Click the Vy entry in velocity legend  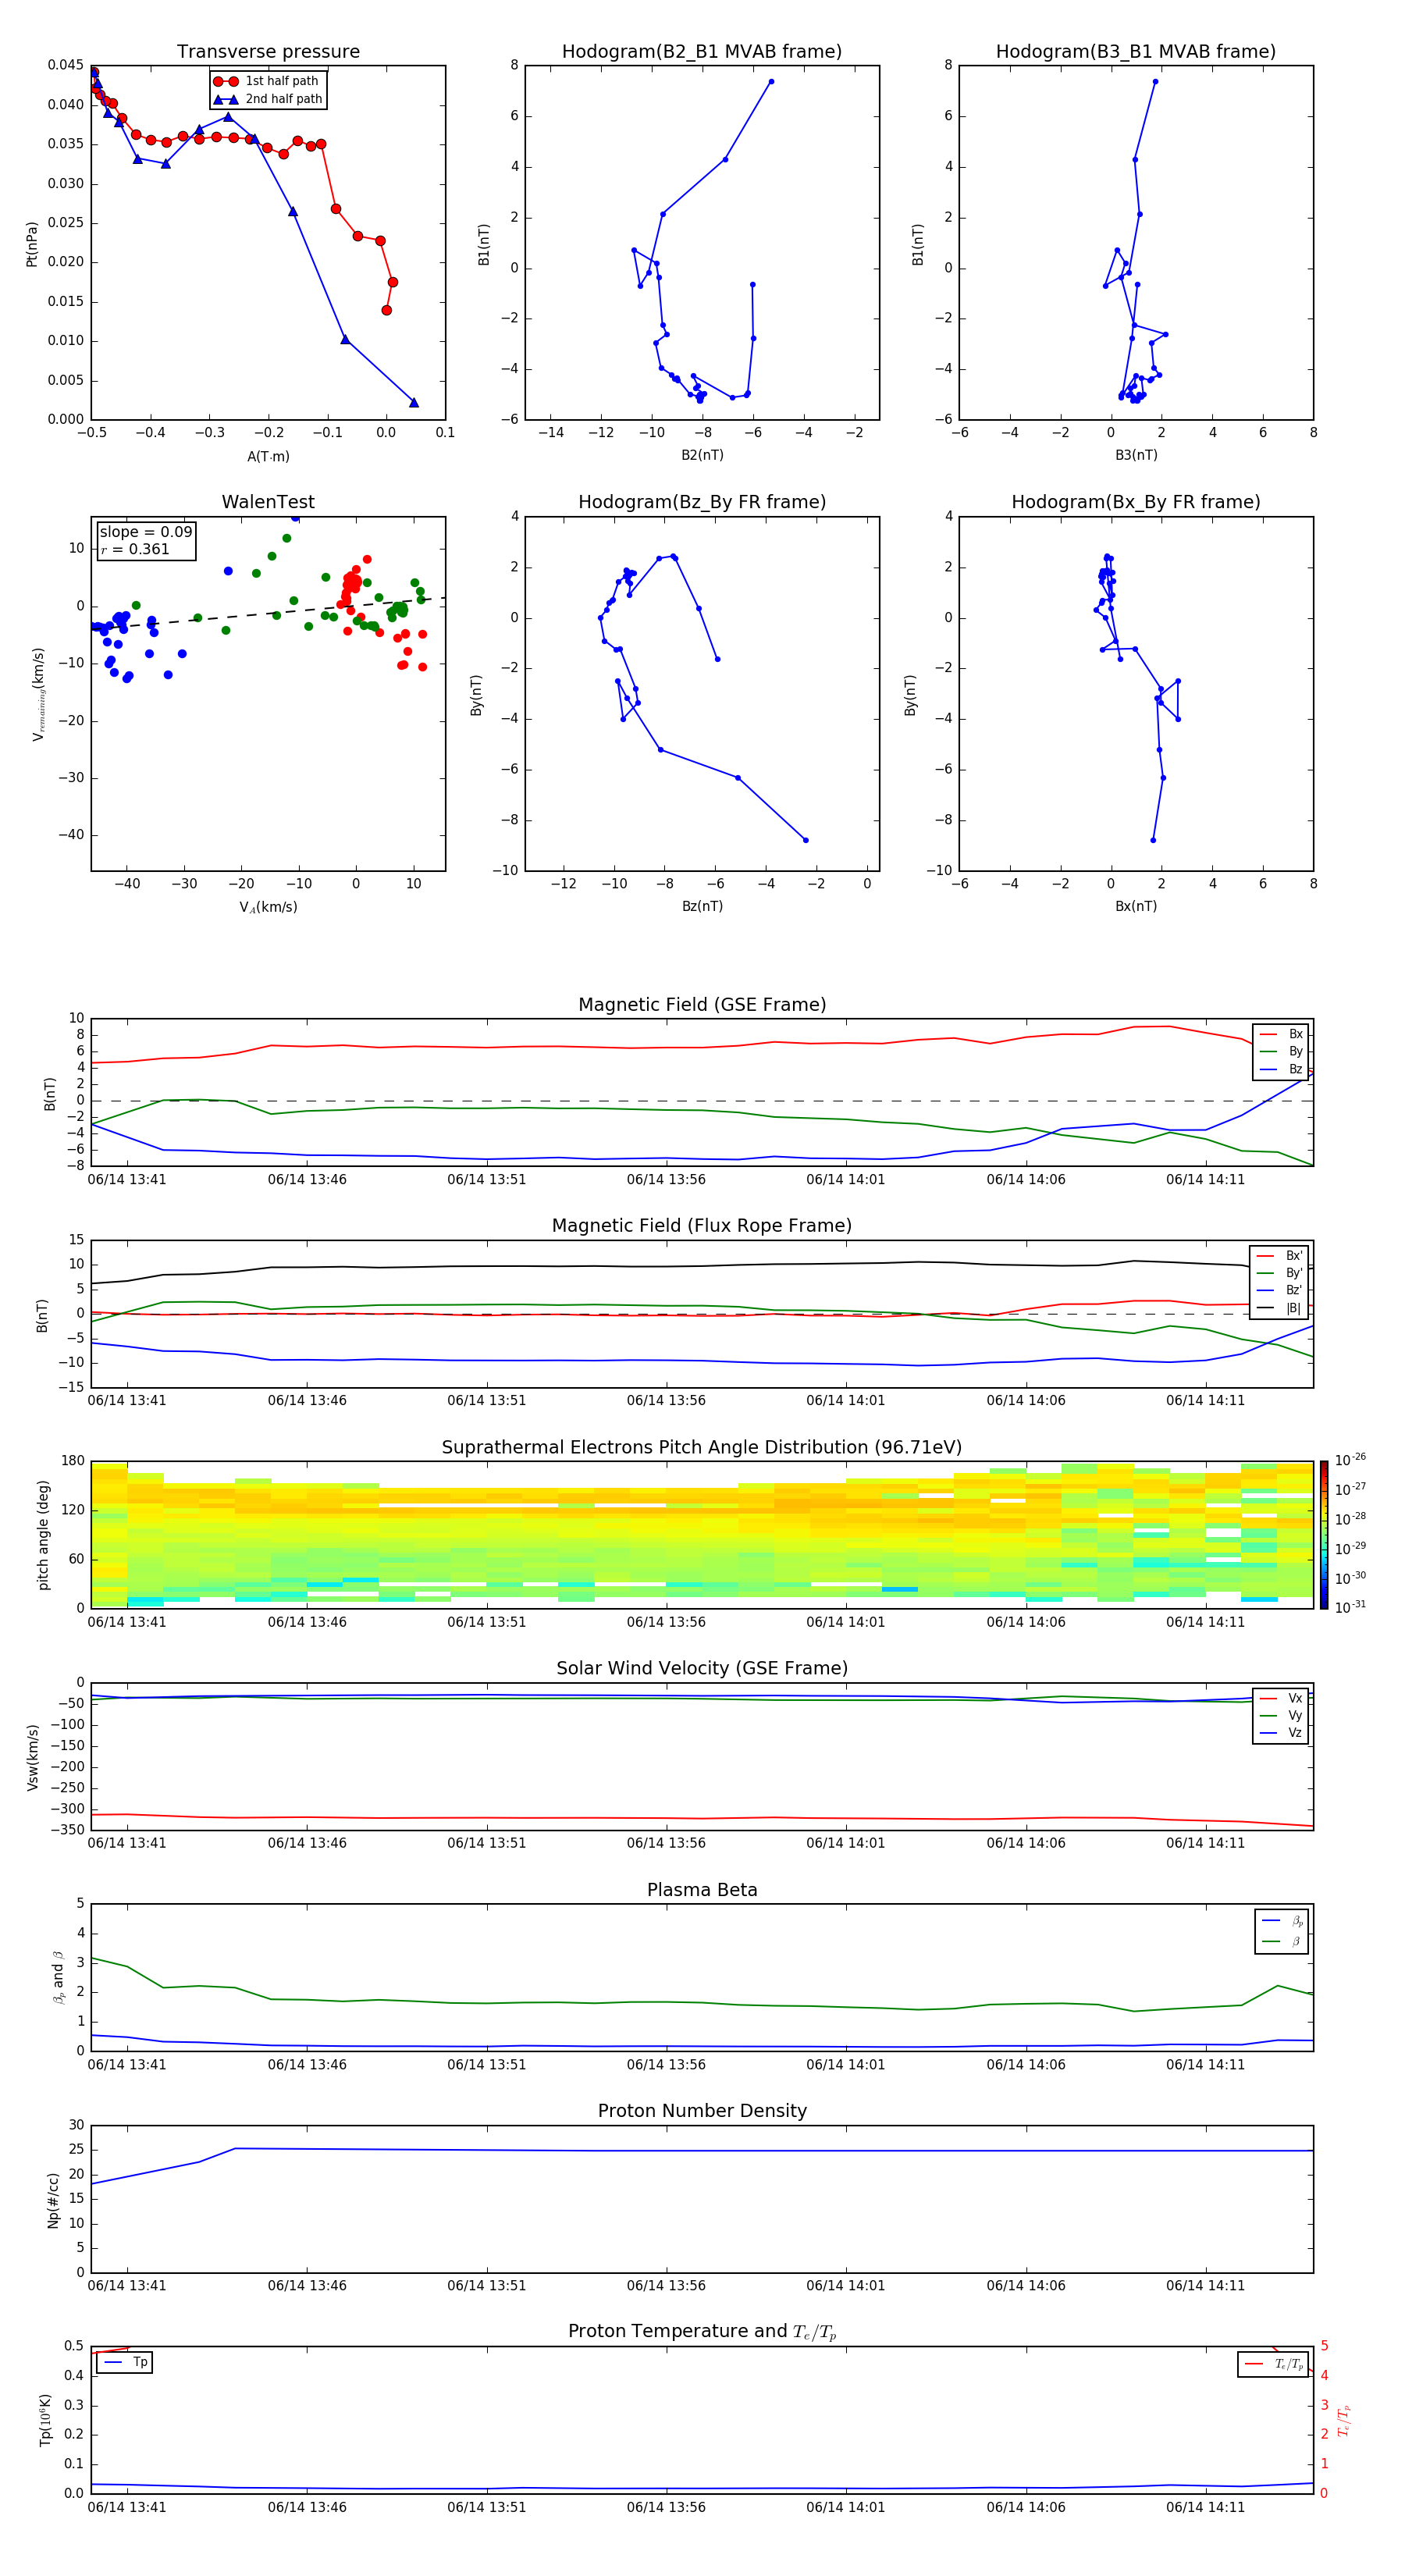tap(1281, 1715)
